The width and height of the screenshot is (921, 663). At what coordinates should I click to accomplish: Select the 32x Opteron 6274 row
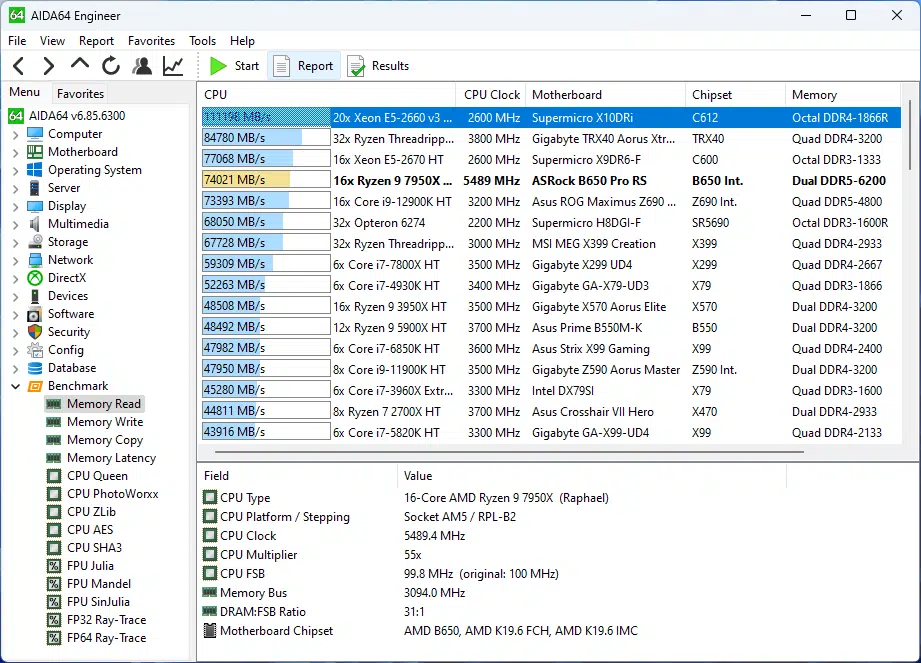[x=551, y=223]
